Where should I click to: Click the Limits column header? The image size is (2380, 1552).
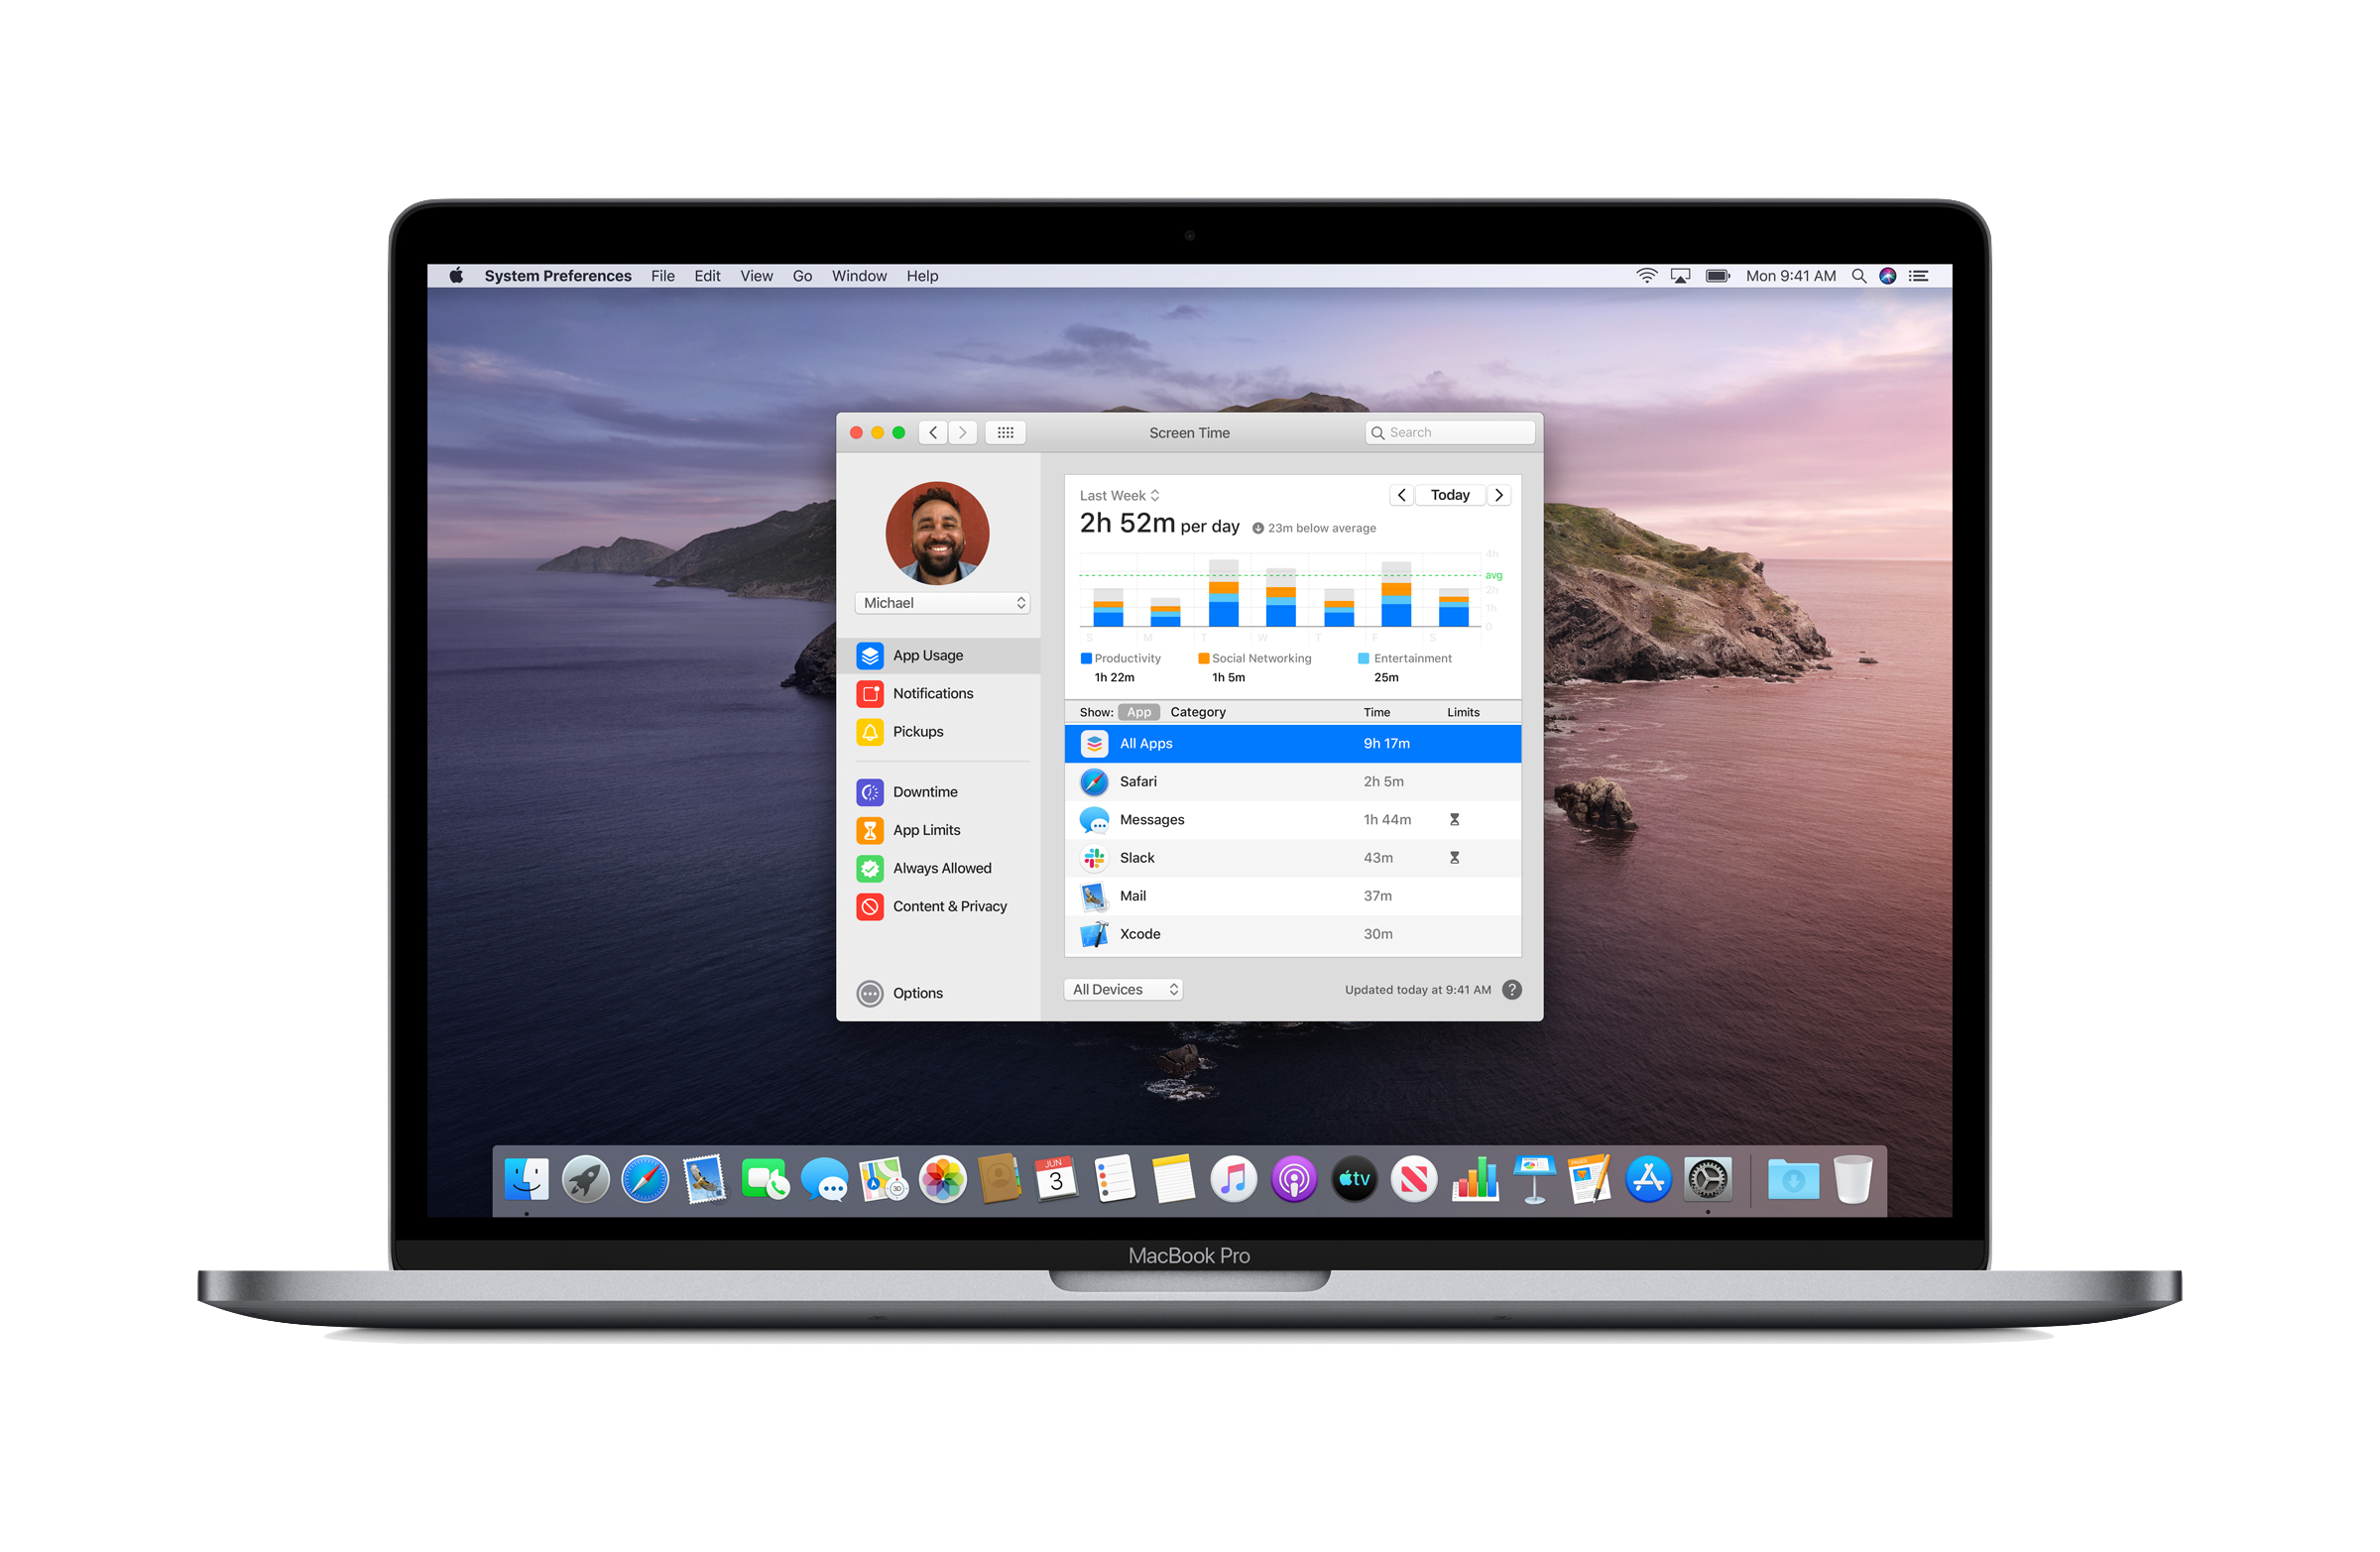pyautogui.click(x=1463, y=712)
